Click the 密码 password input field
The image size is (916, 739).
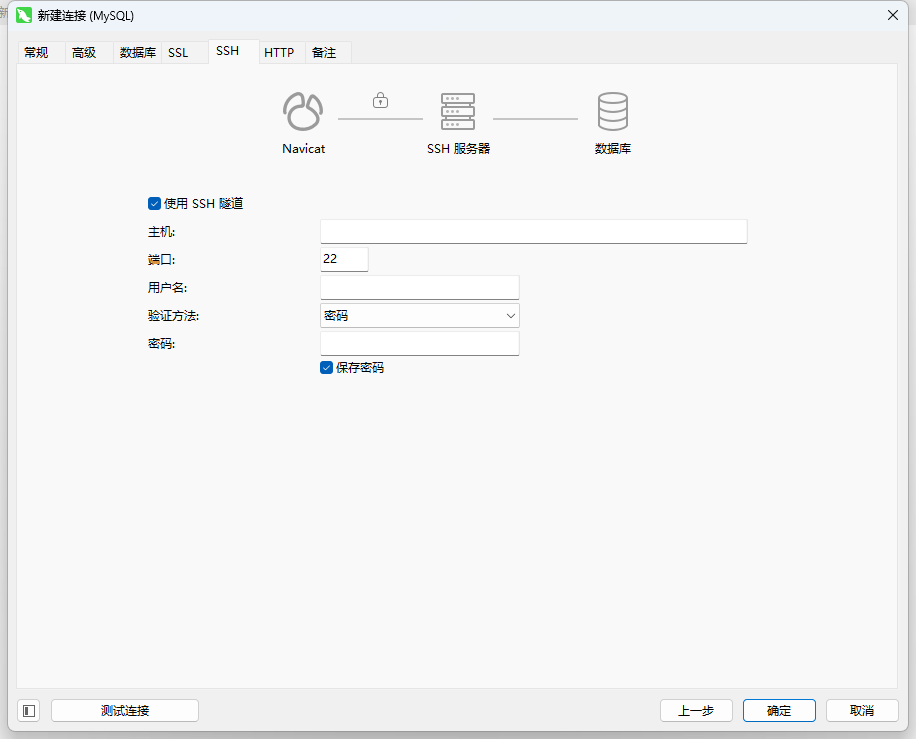pos(419,344)
